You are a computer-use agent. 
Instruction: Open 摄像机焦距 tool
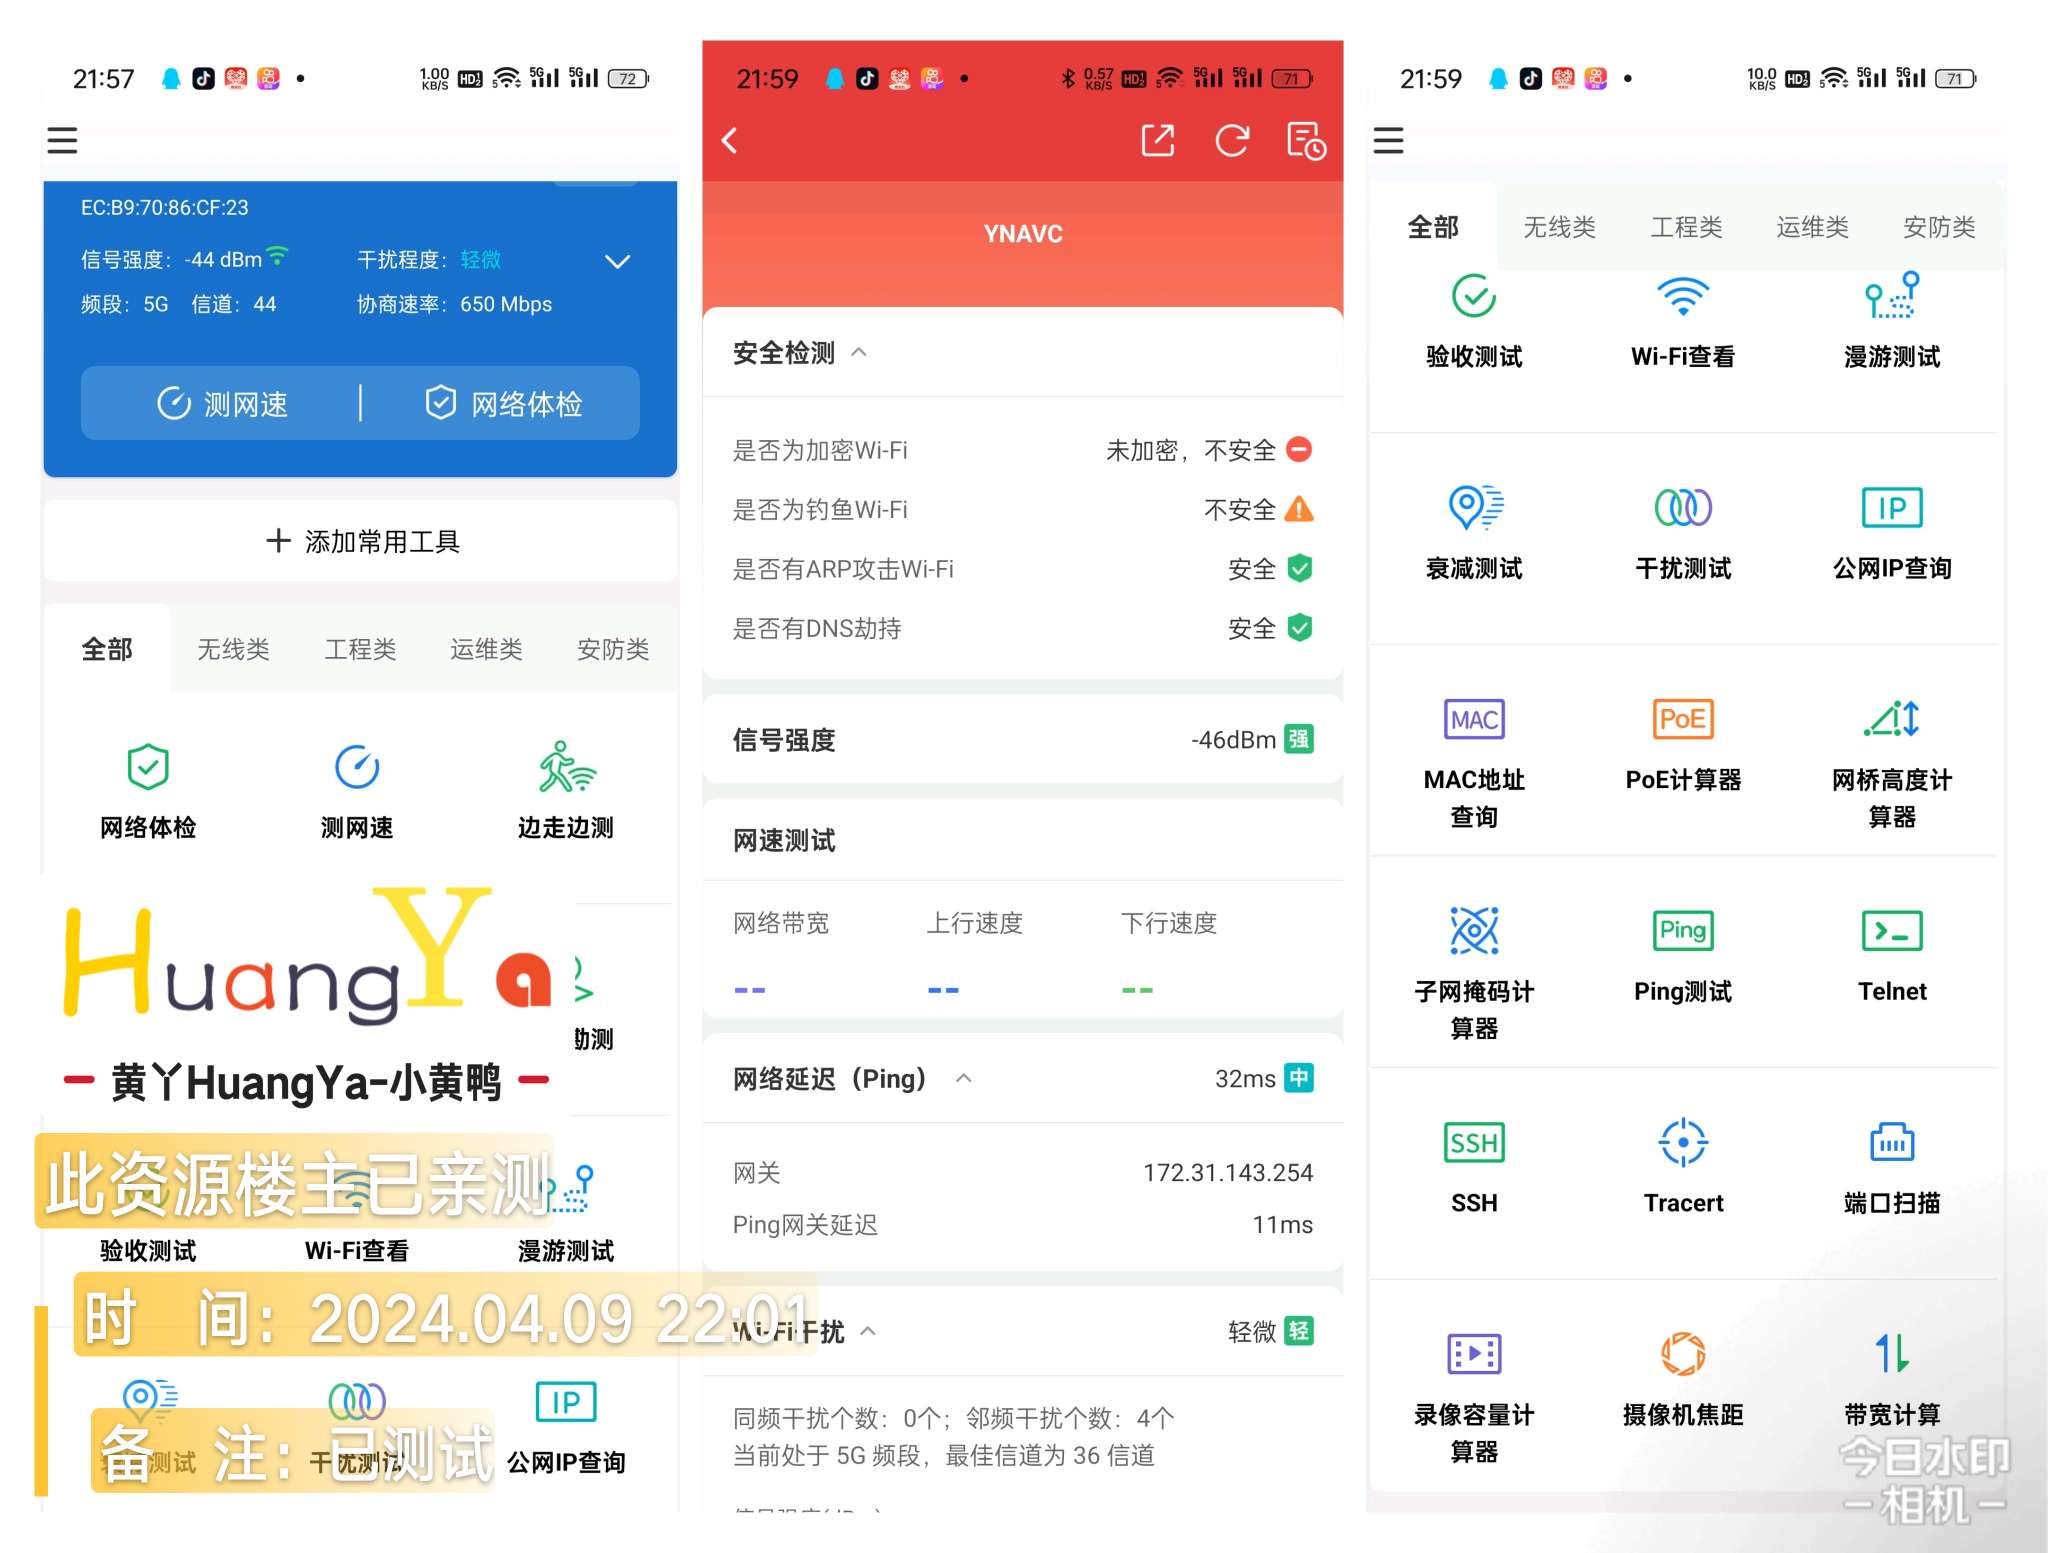pos(1683,1380)
